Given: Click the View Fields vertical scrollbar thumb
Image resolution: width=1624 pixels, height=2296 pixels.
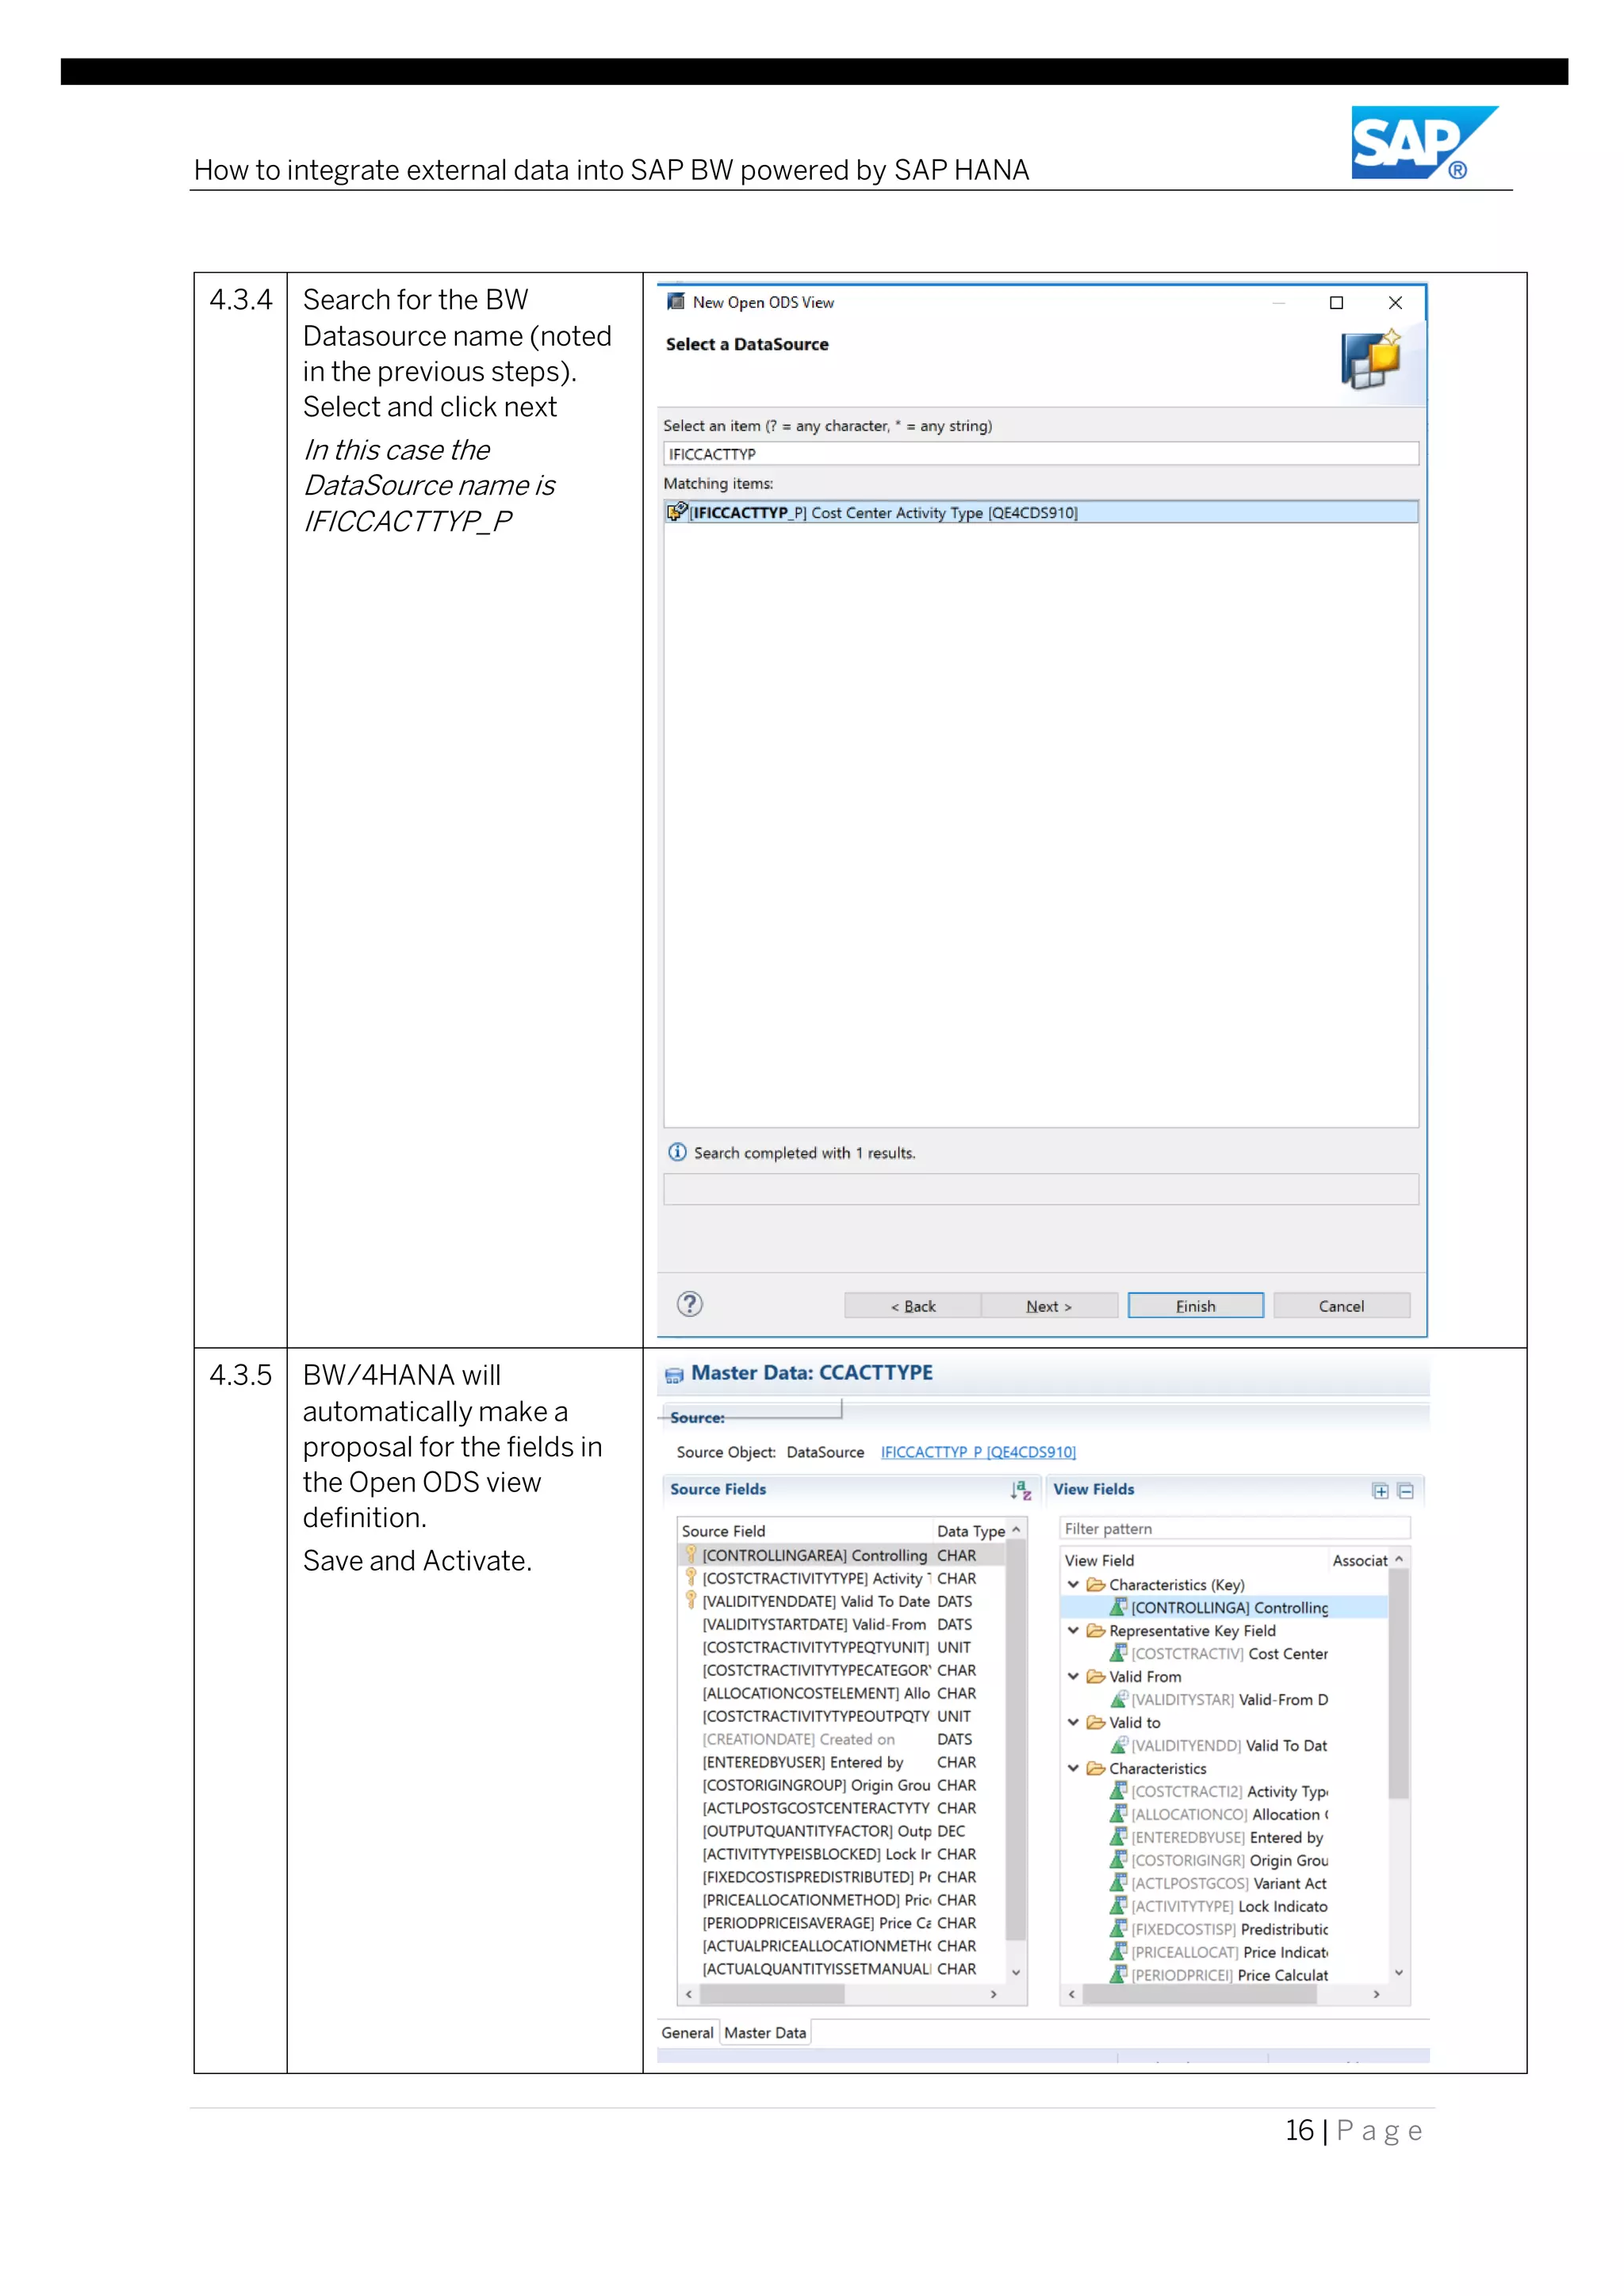Looking at the screenshot, I should (1399, 1683).
